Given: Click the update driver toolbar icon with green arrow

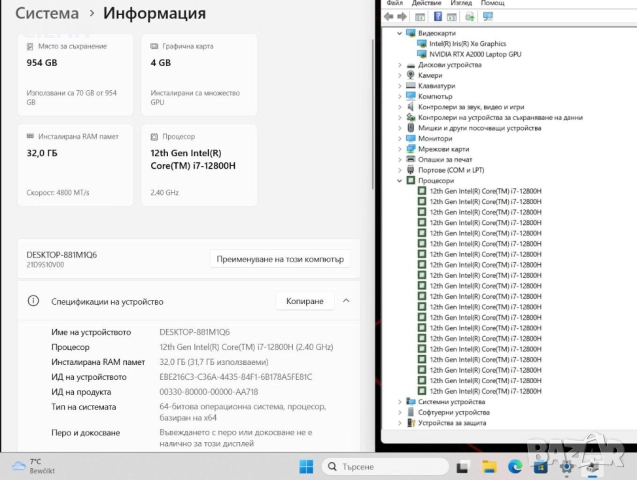Looking at the screenshot, I should tap(470, 17).
